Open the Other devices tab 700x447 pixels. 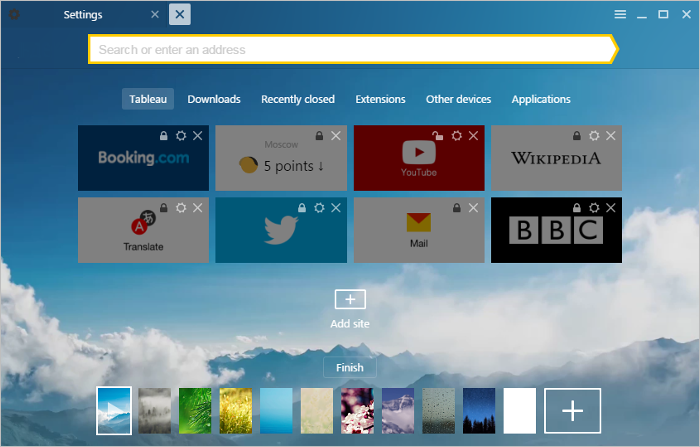click(x=458, y=99)
